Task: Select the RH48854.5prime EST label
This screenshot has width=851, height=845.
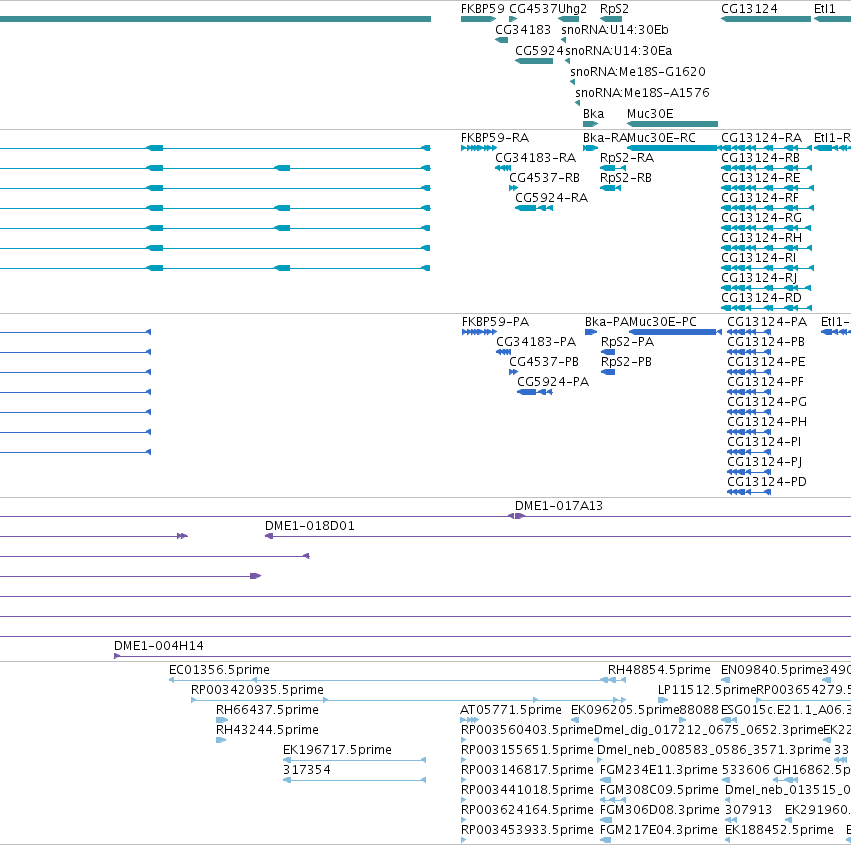Action: pos(659,670)
